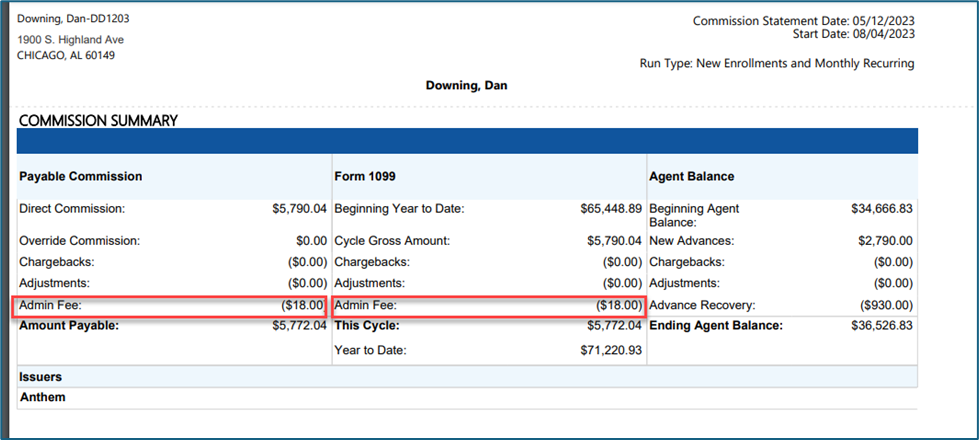Select the Run Type line
The height and width of the screenshot is (440, 979).
(777, 64)
